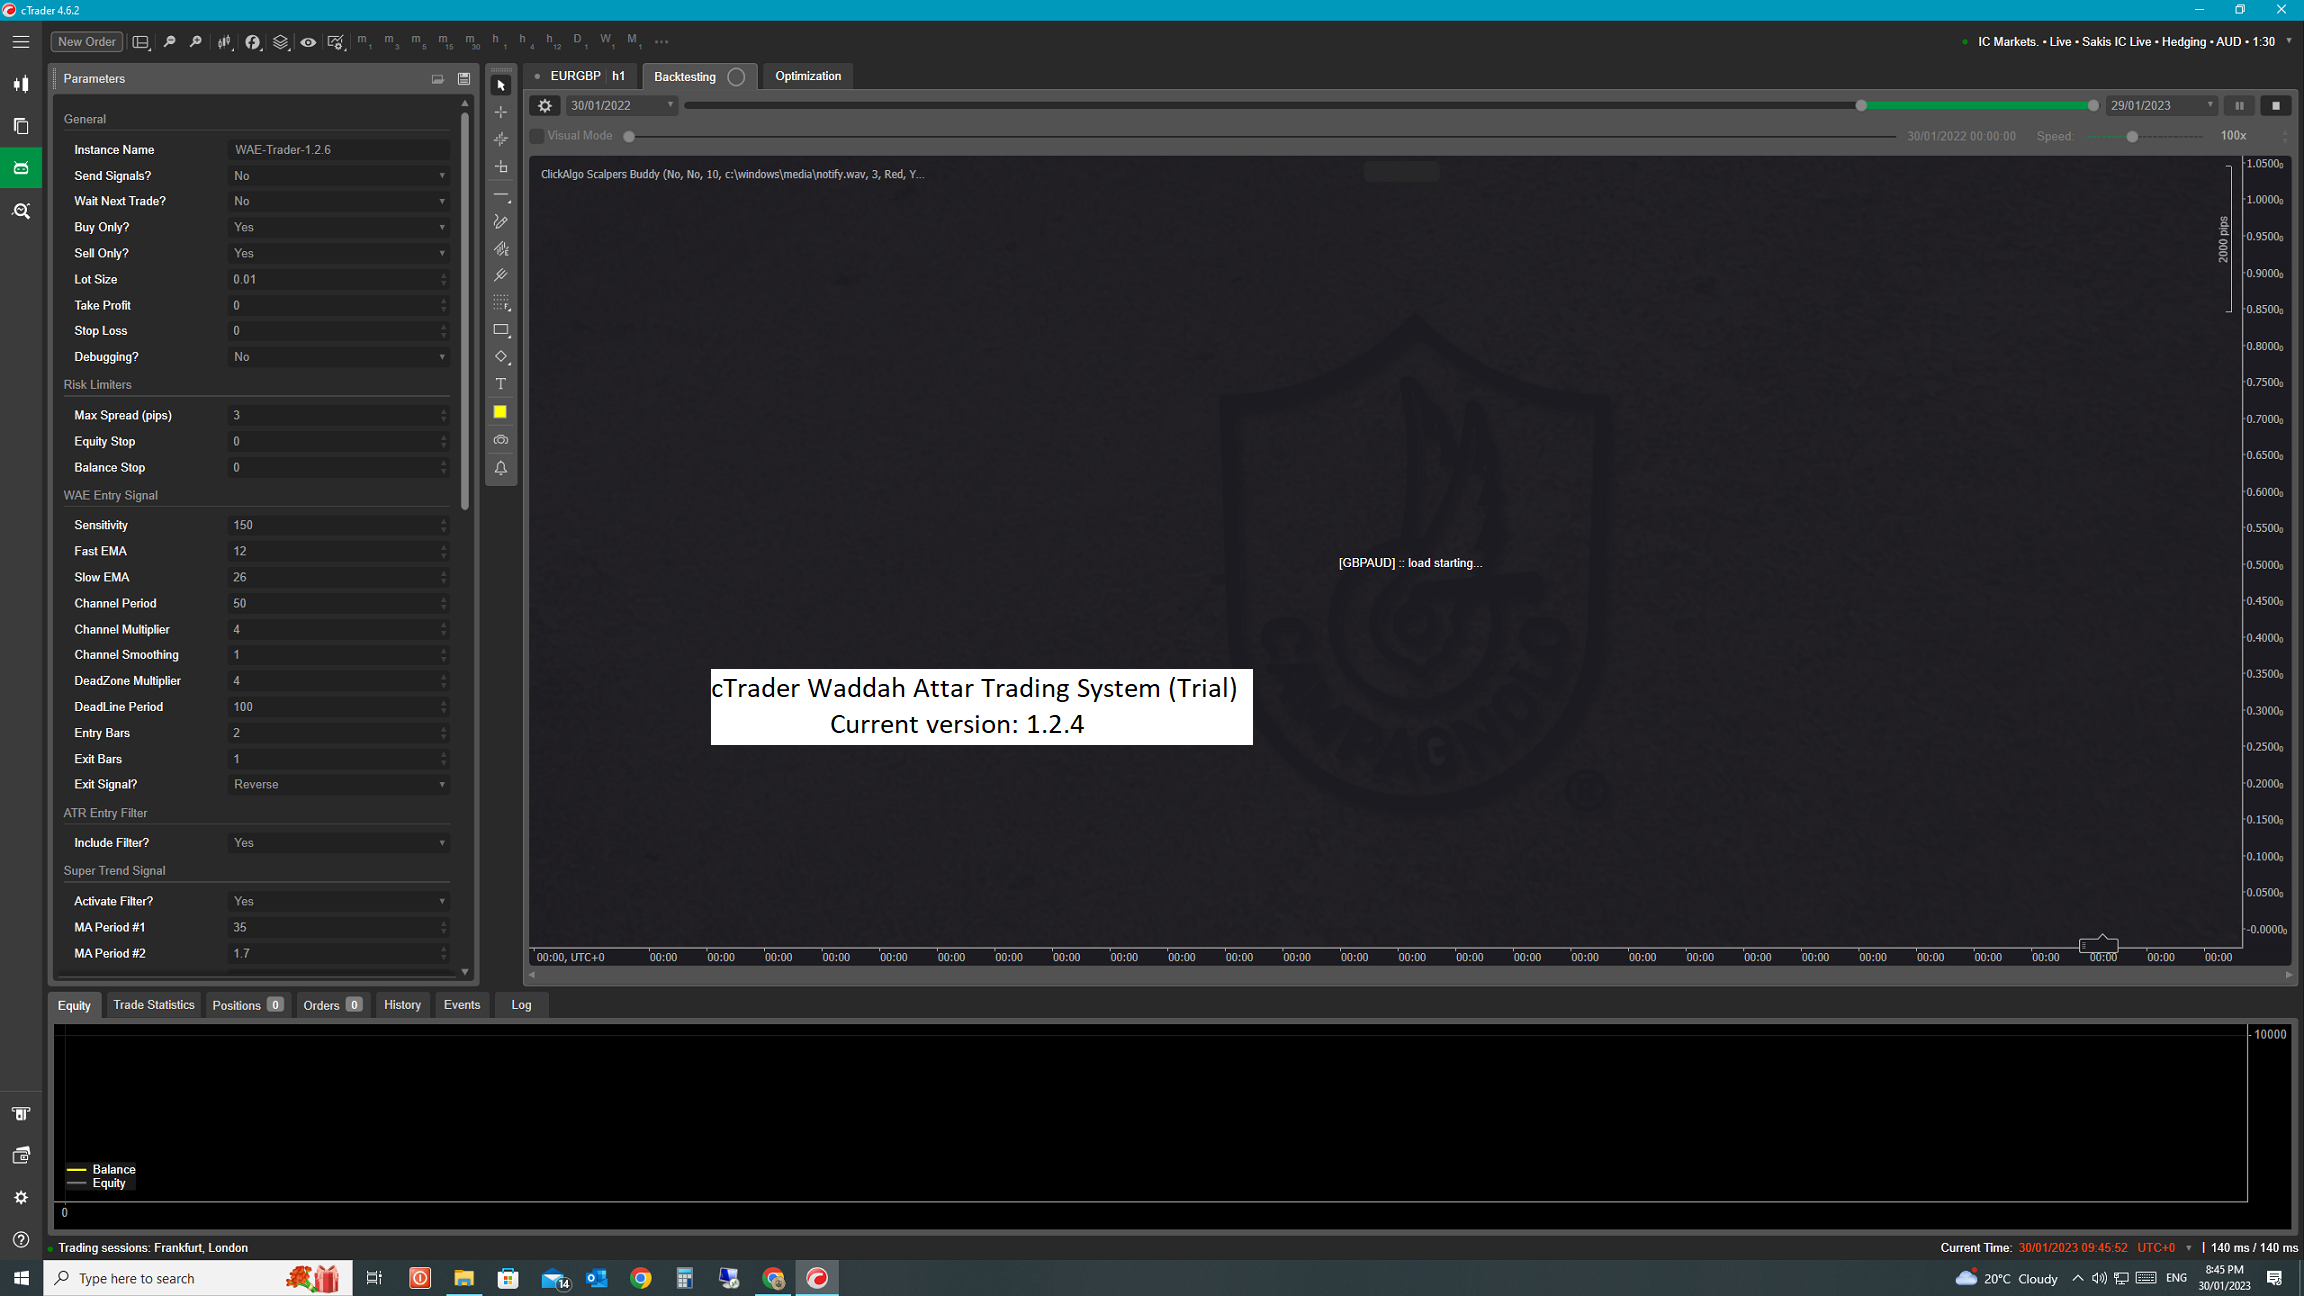Select the D1 daily timeframe
2304x1296 pixels.
click(x=579, y=41)
